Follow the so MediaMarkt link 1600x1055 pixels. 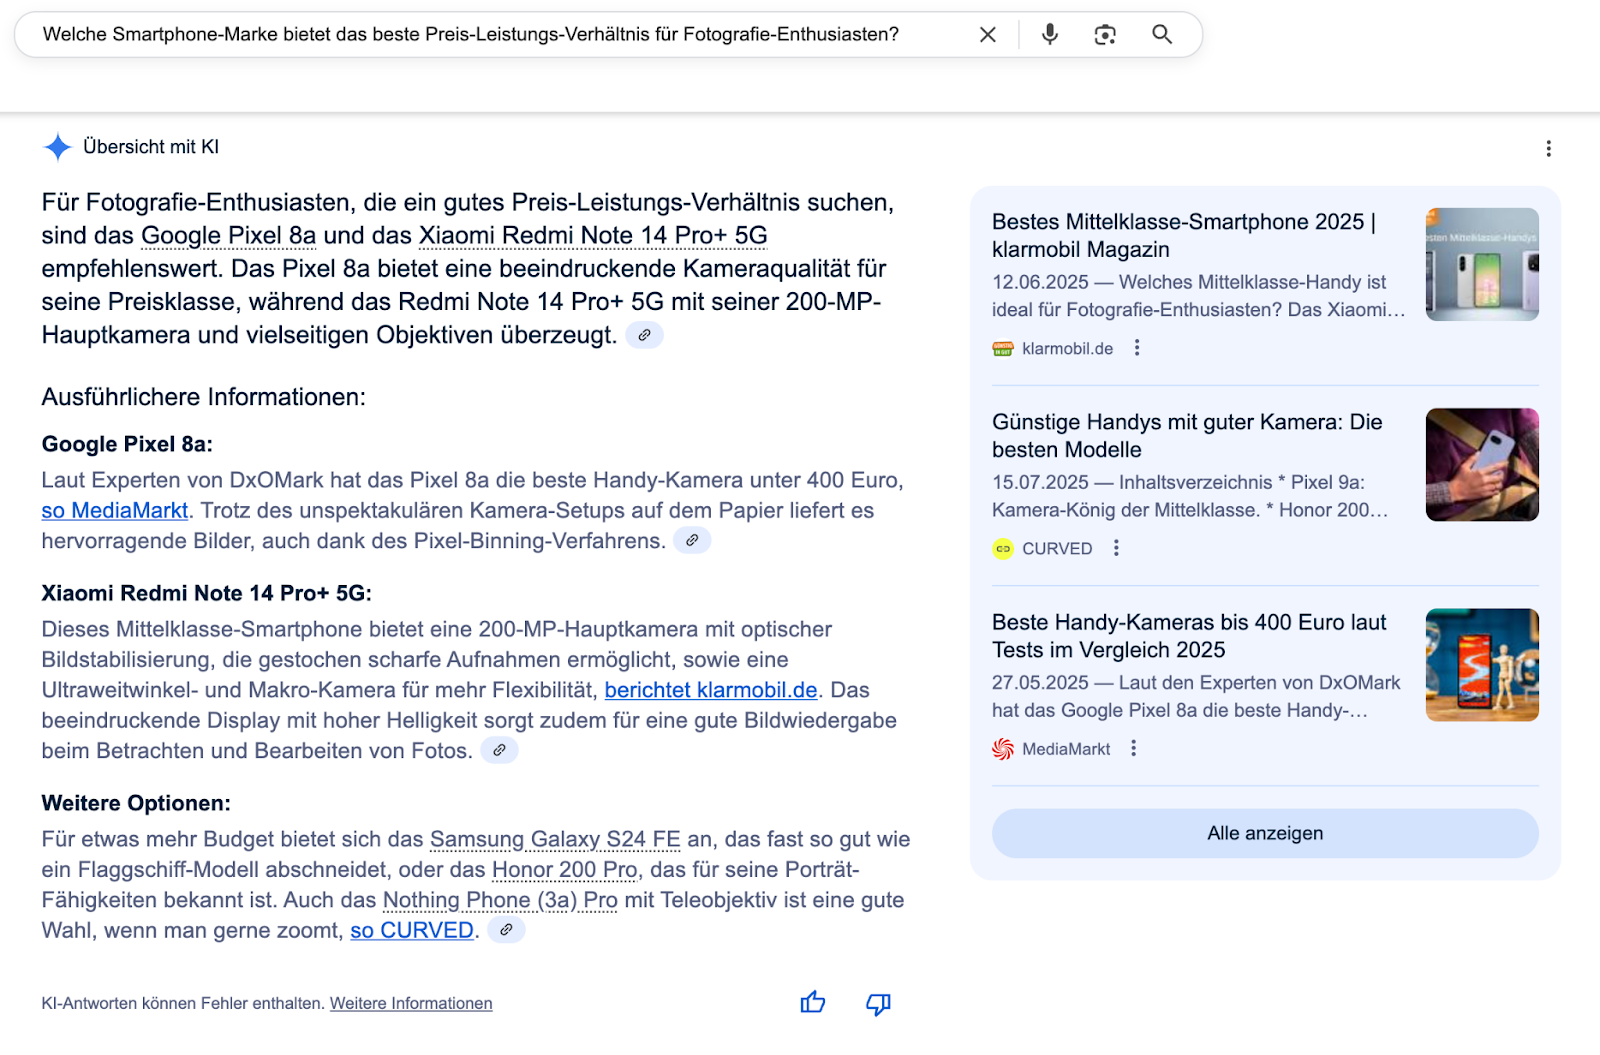point(114,510)
